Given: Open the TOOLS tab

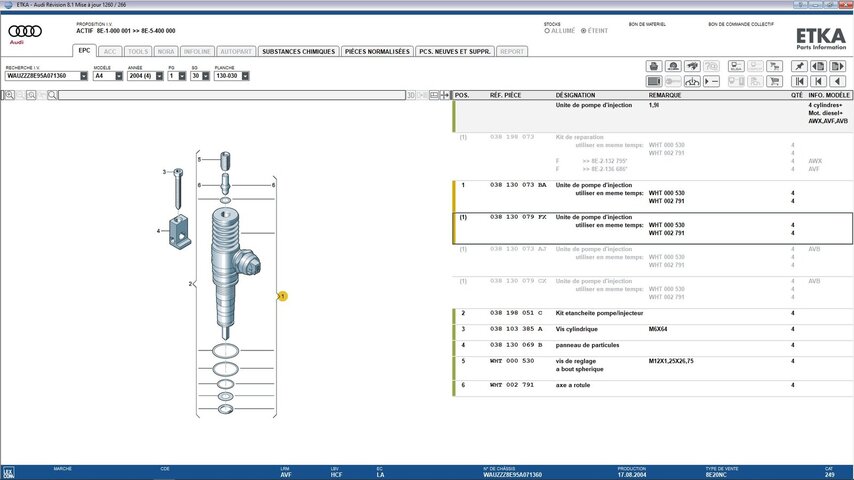Looking at the screenshot, I should [x=138, y=52].
